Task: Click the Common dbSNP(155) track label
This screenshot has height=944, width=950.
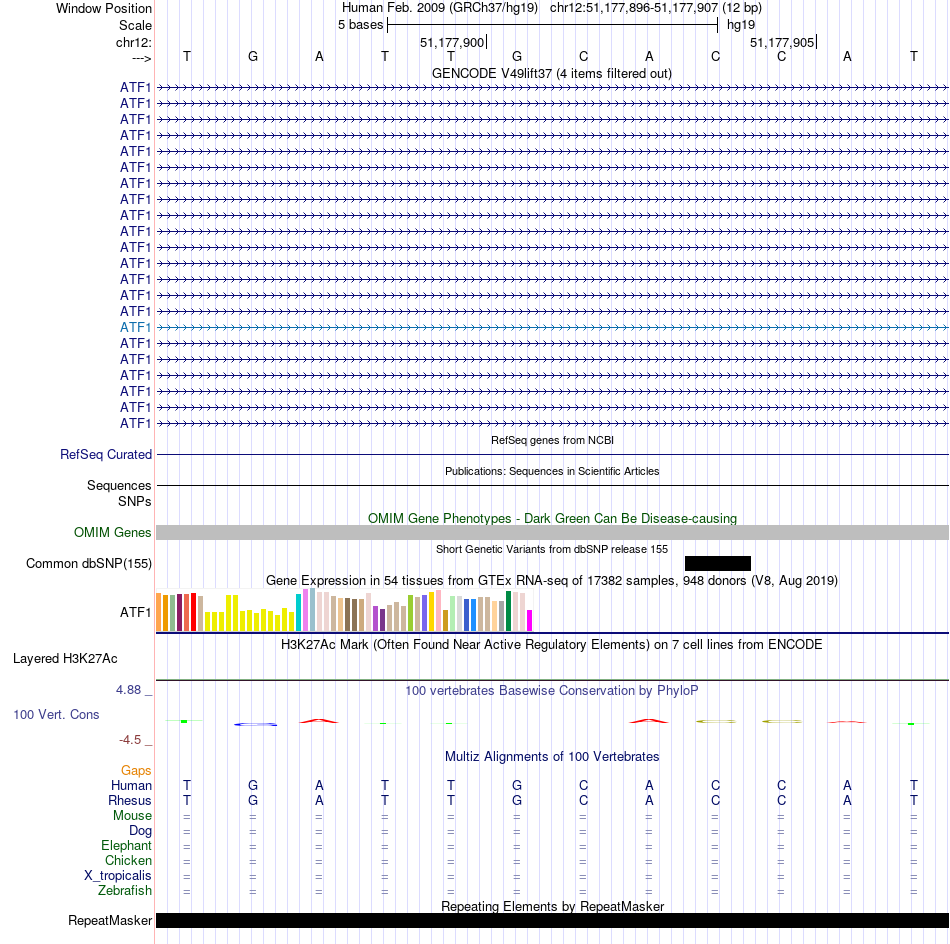Action: click(x=89, y=563)
